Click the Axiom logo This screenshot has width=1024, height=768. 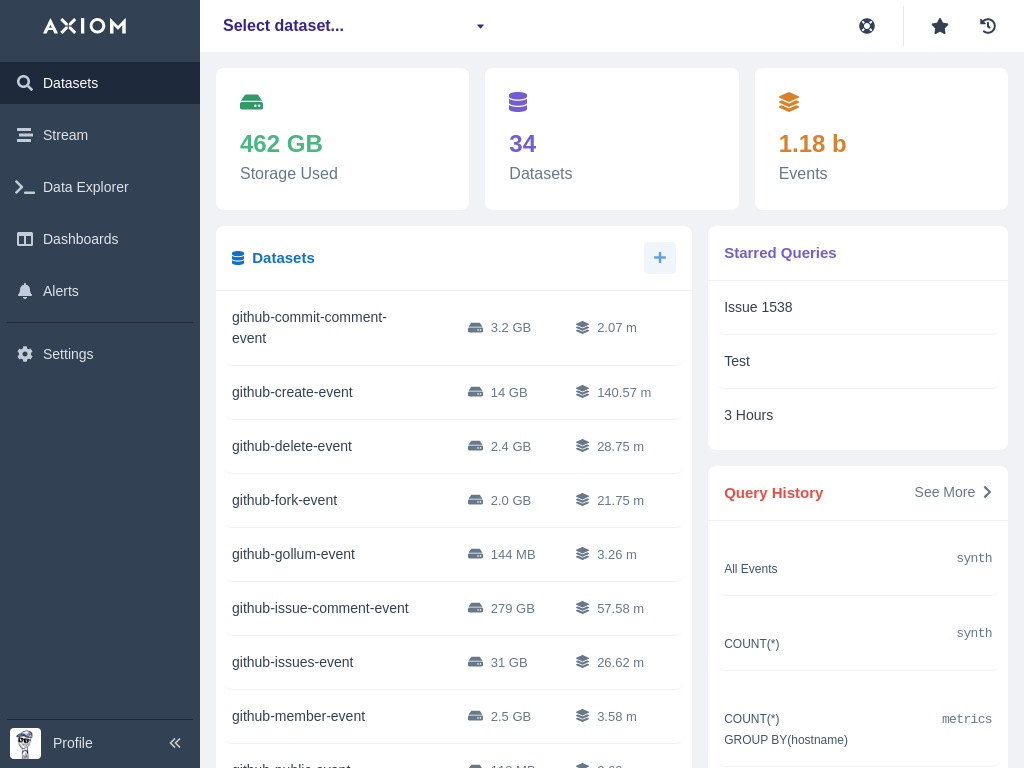click(84, 26)
